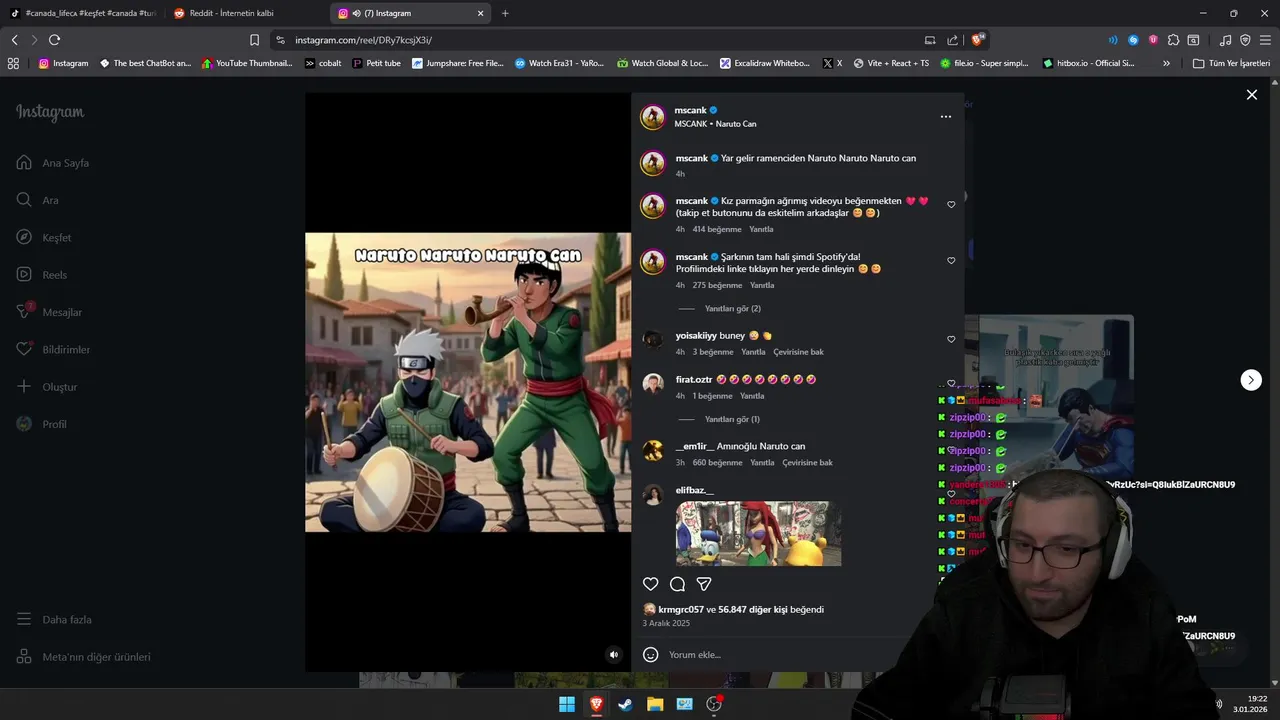
Task: Like the reel with heart icon
Action: tap(650, 584)
